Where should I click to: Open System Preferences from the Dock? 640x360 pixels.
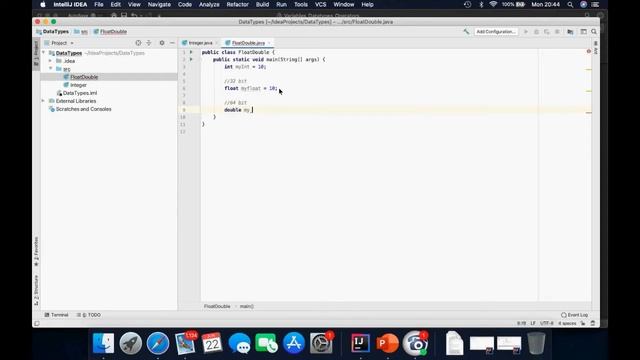tap(321, 343)
